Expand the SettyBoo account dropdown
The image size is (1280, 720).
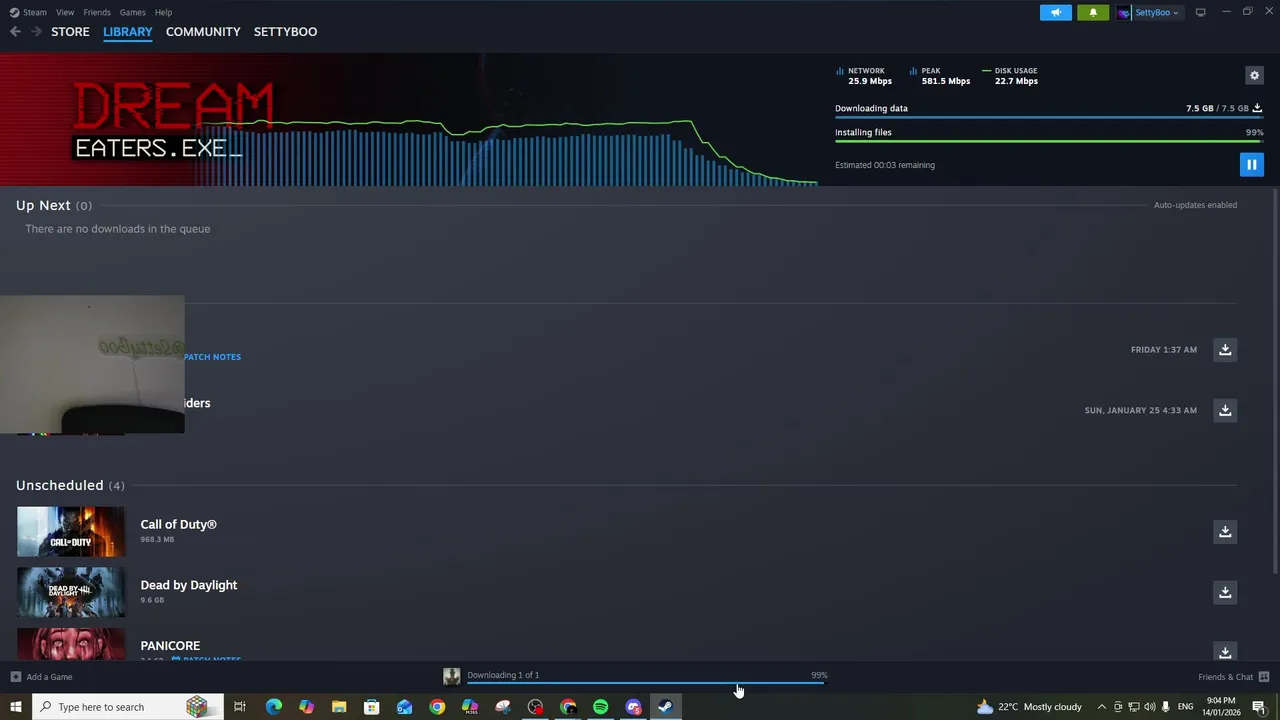click(x=1157, y=12)
